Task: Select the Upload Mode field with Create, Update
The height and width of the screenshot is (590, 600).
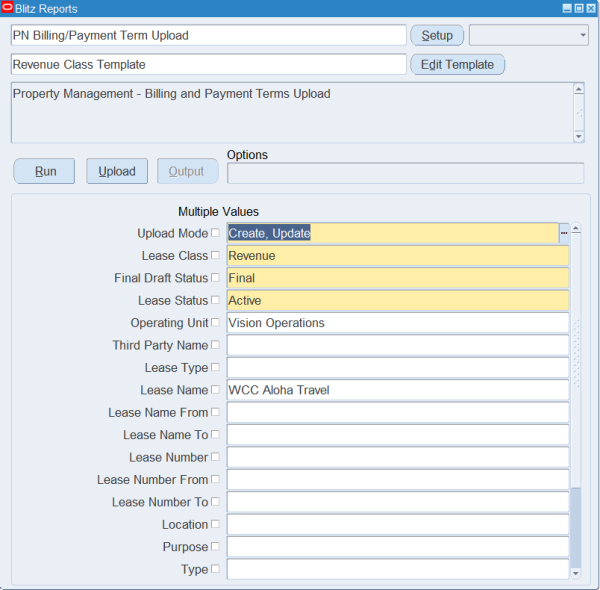Action: (393, 233)
